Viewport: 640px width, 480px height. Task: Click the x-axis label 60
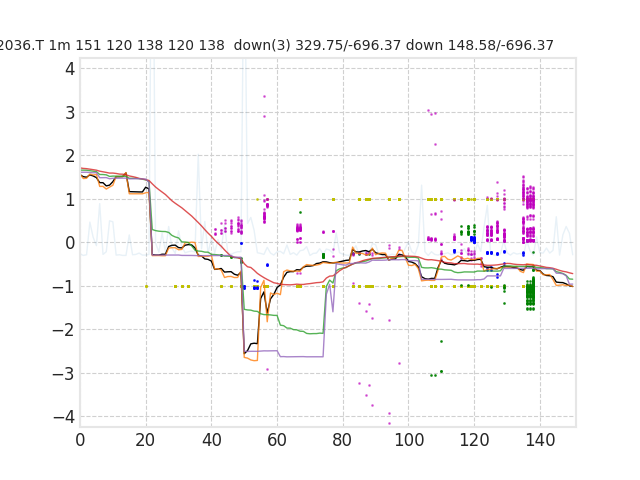coord(277,440)
